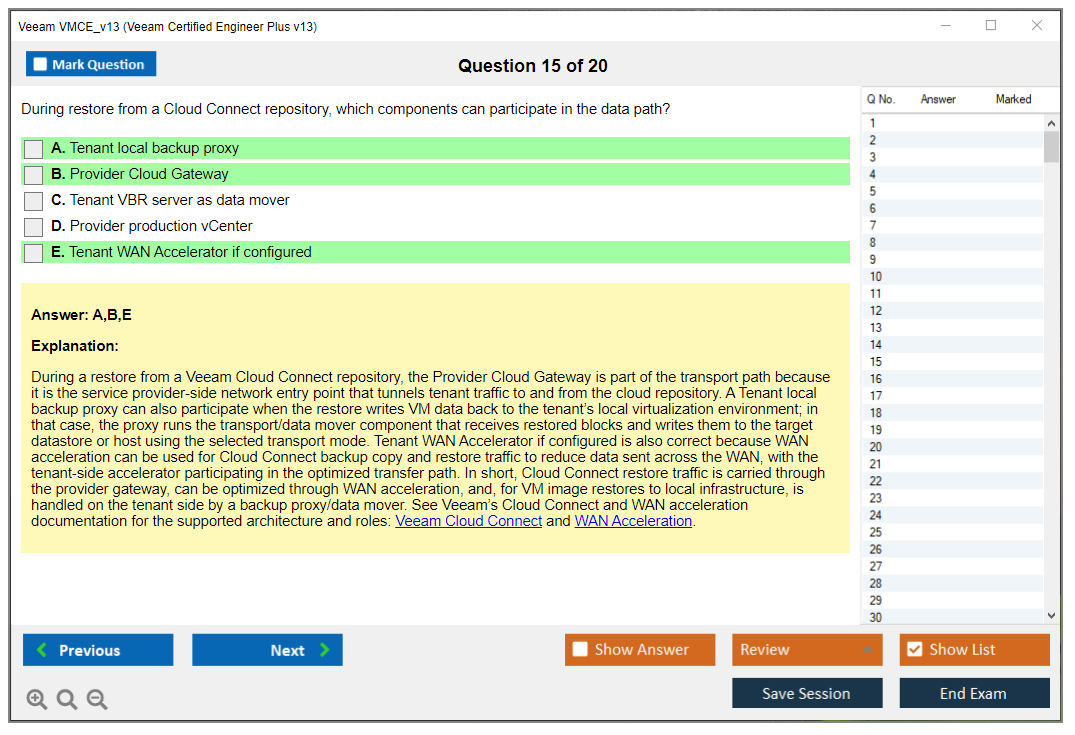The width and height of the screenshot is (1075, 735).
Task: Uncheck the Show List checkbox
Action: click(915, 649)
